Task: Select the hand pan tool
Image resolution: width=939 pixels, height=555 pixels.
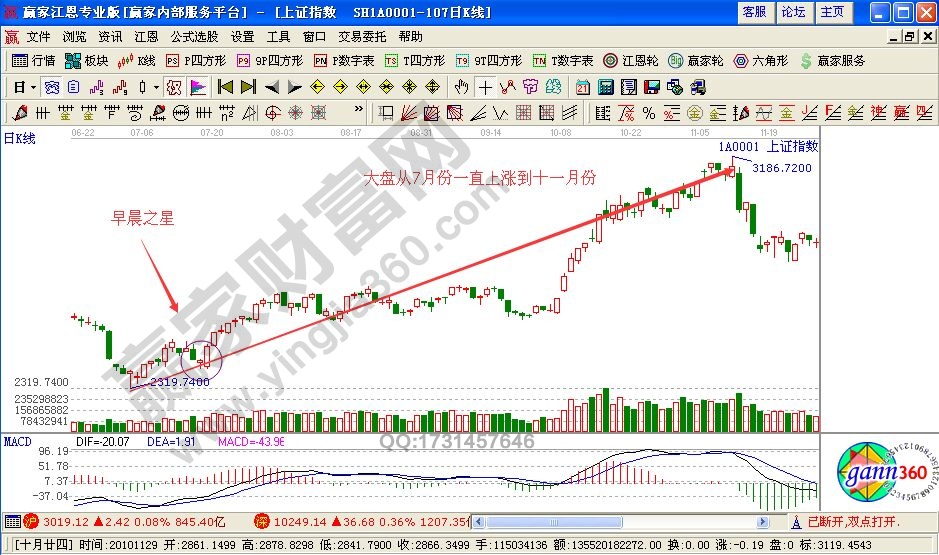Action: click(461, 87)
